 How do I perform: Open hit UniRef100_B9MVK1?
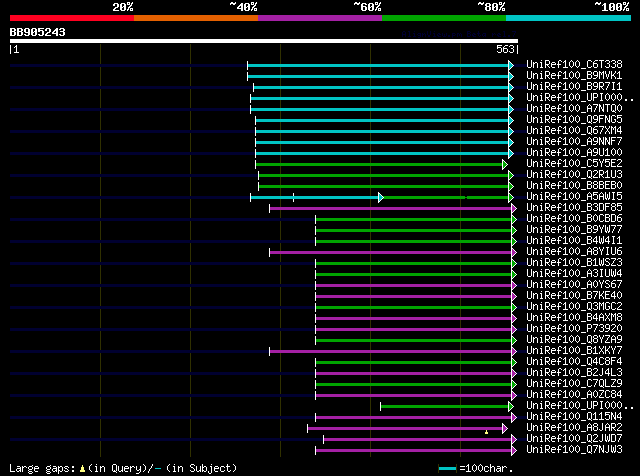coord(574,75)
